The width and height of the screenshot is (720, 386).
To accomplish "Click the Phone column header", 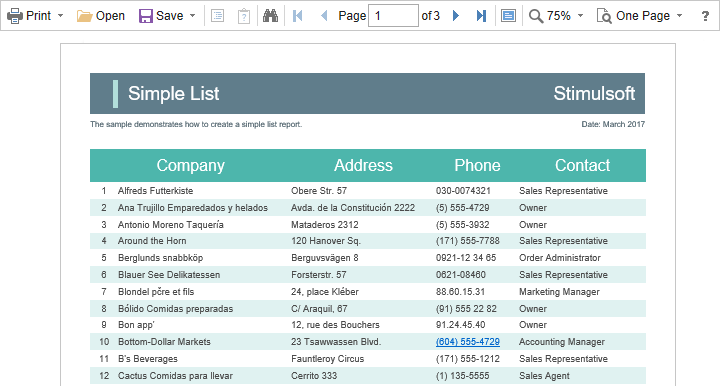I will pos(477,165).
